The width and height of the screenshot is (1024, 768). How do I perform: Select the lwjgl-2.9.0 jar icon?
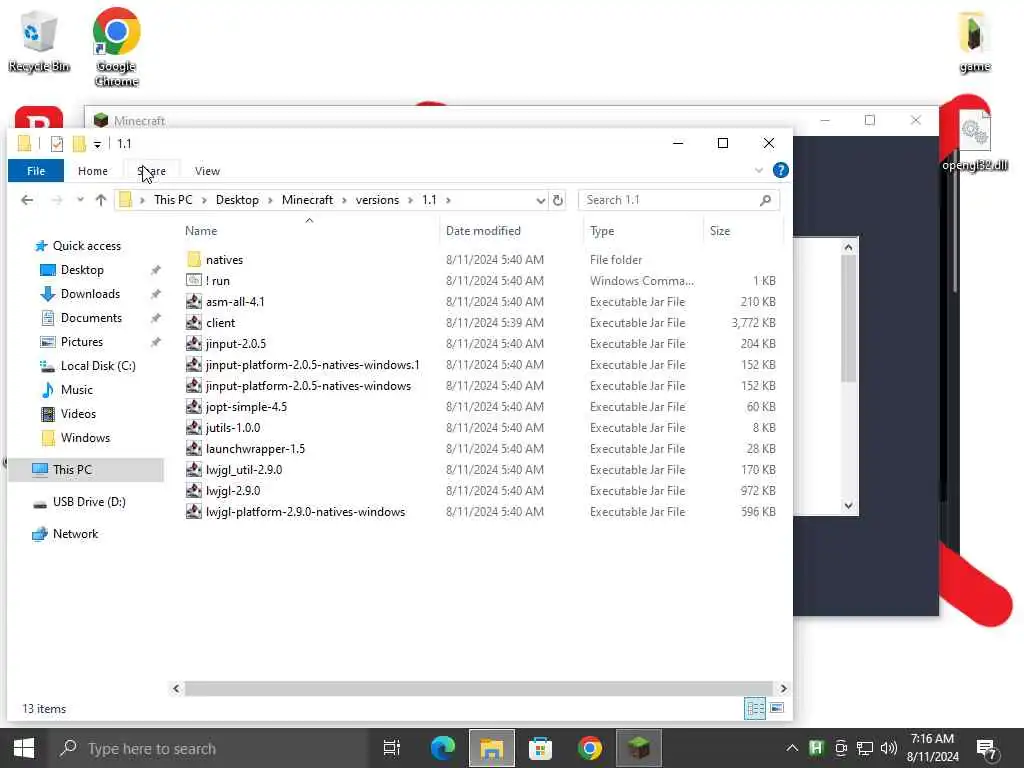click(193, 490)
